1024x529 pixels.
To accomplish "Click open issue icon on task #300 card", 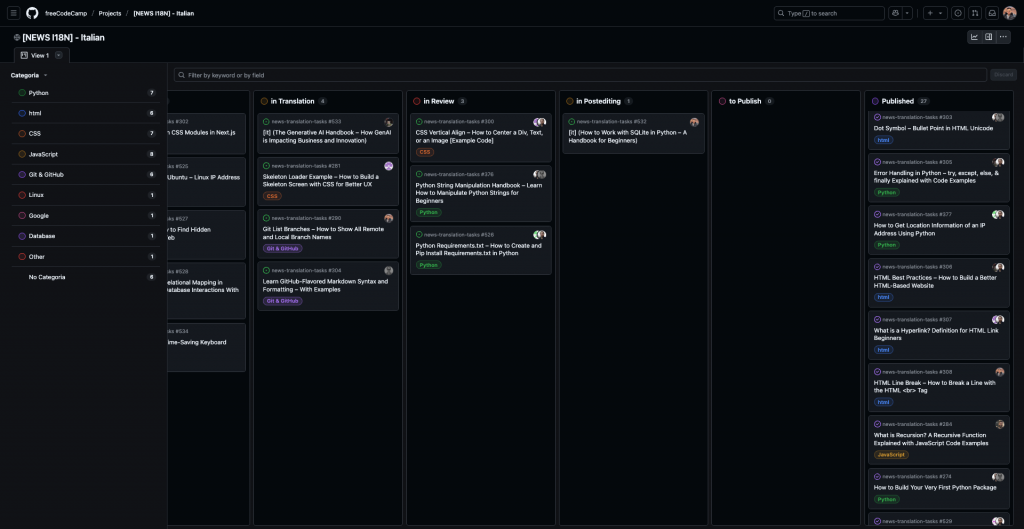I will [419, 121].
